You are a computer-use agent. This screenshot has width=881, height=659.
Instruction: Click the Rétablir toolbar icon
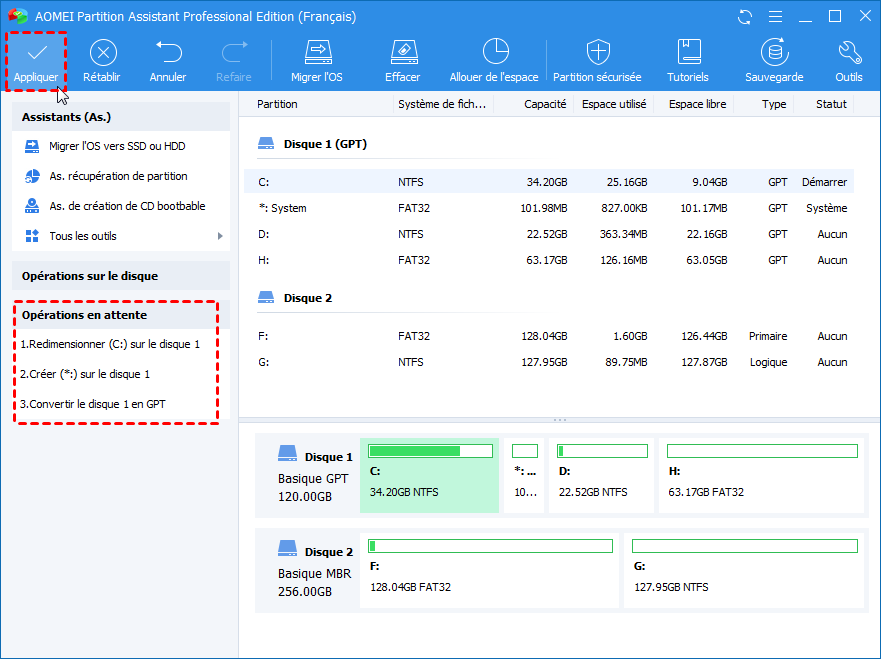(102, 53)
